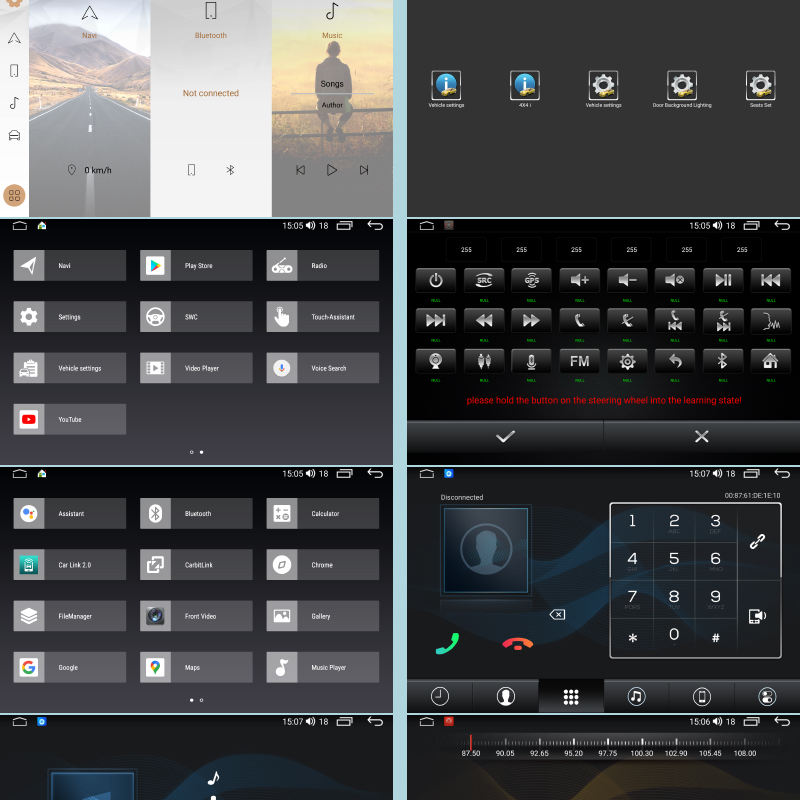Screen dimensions: 800x800
Task: Launch CarbitLink app
Action: coord(196,565)
